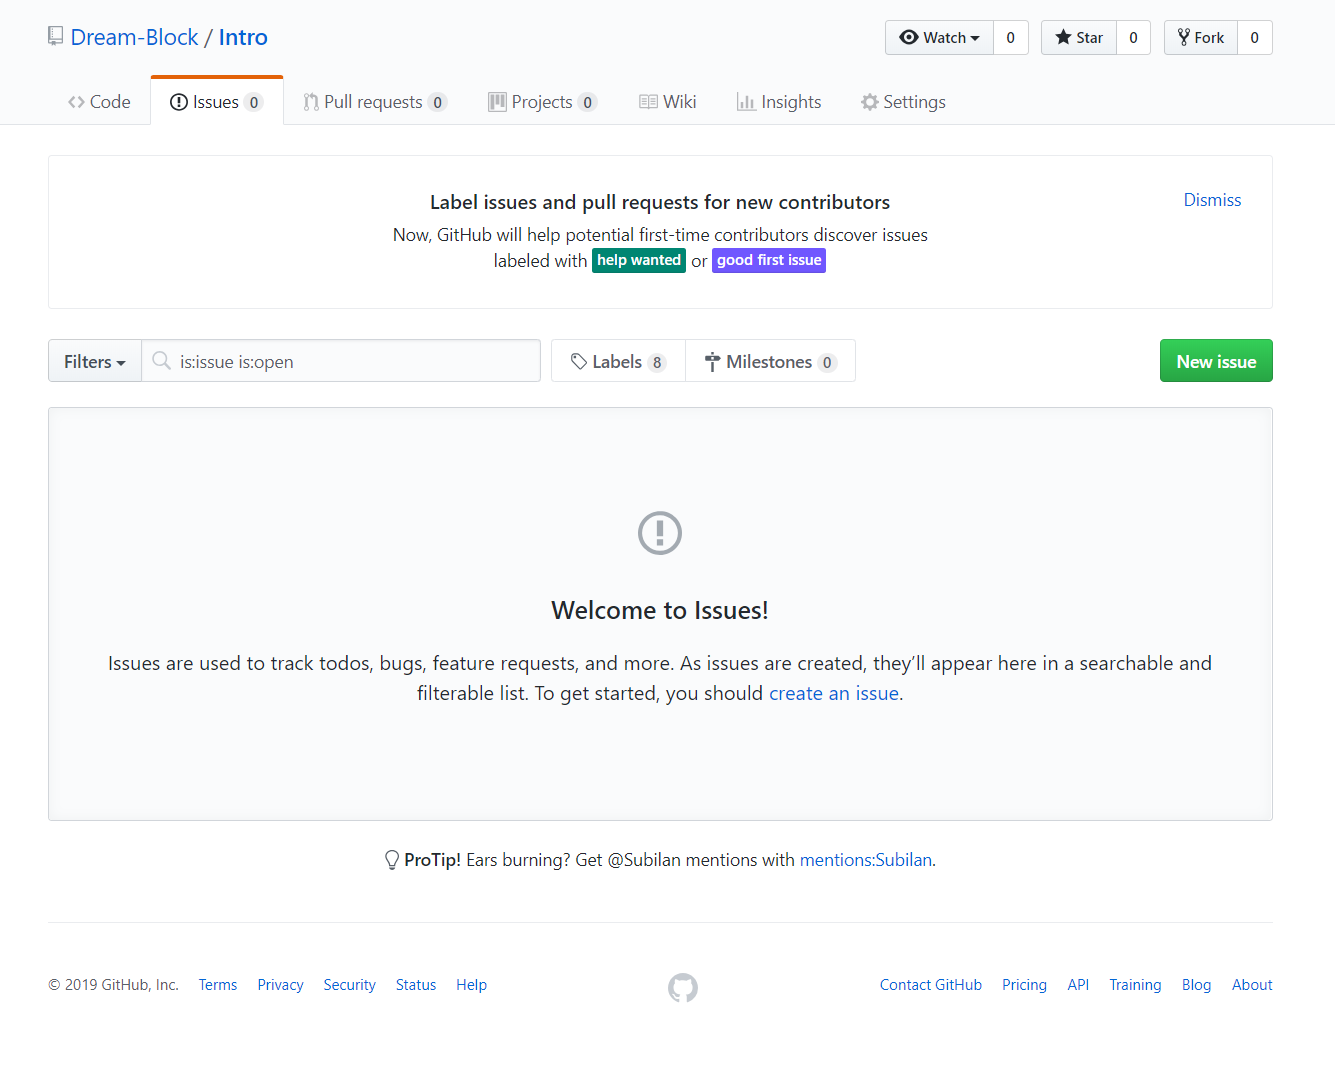Switch to the Issues tab
This screenshot has height=1074, width=1335.
(x=216, y=101)
